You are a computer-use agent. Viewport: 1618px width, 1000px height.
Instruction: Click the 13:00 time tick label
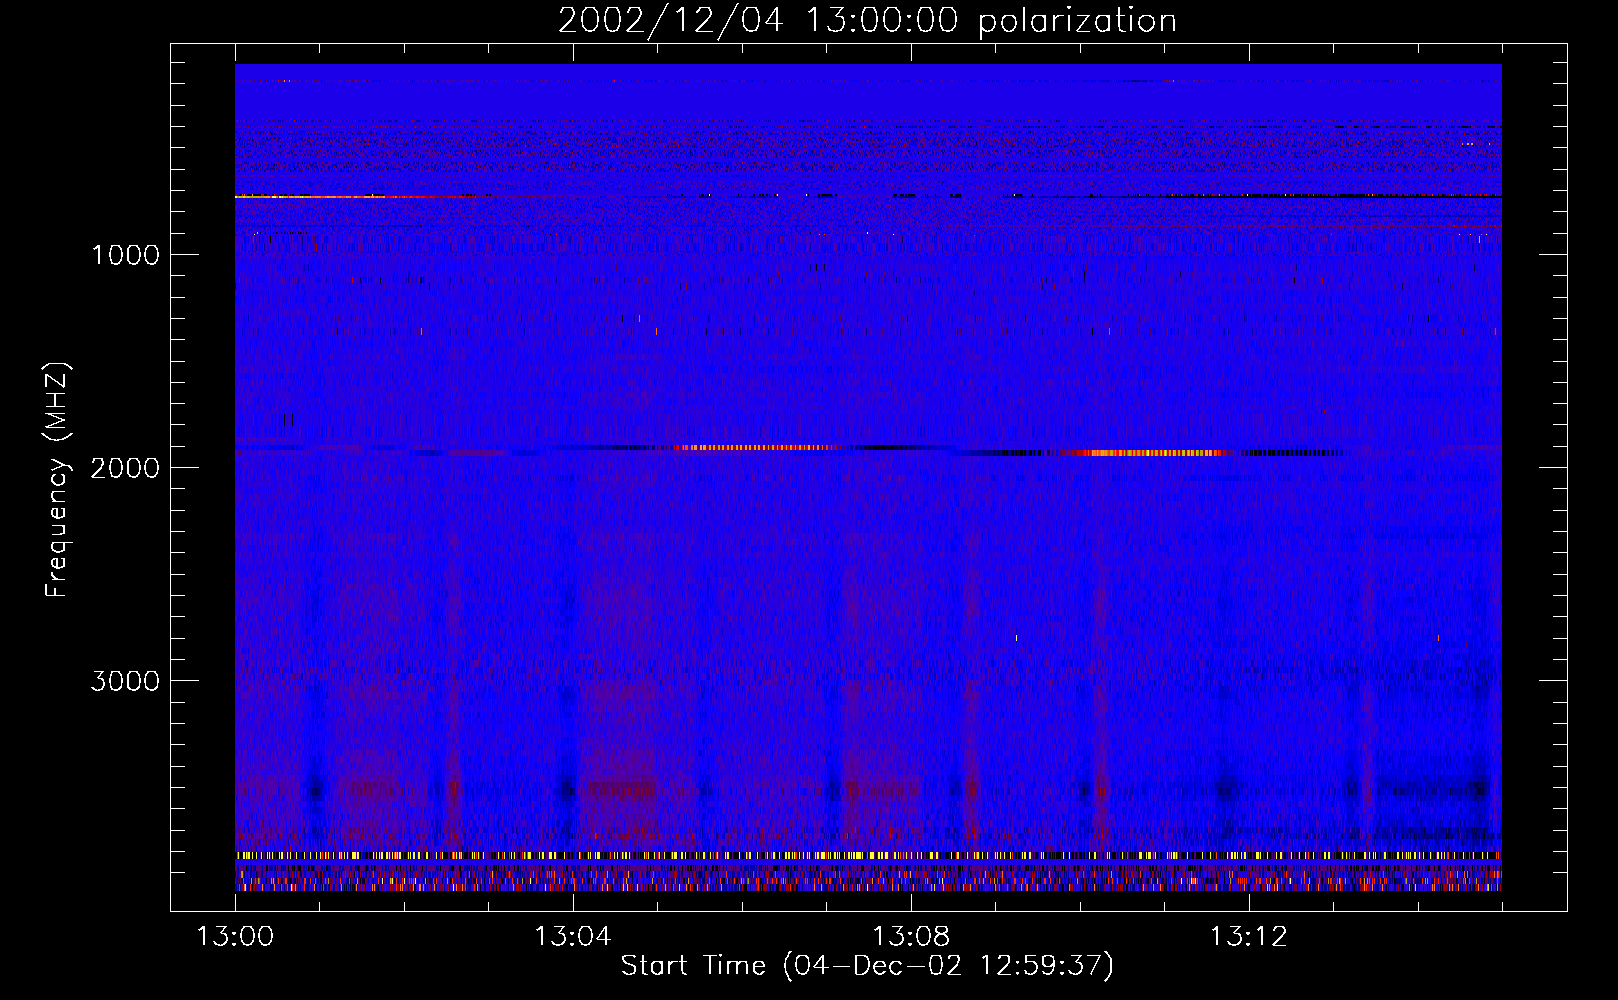[x=235, y=937]
